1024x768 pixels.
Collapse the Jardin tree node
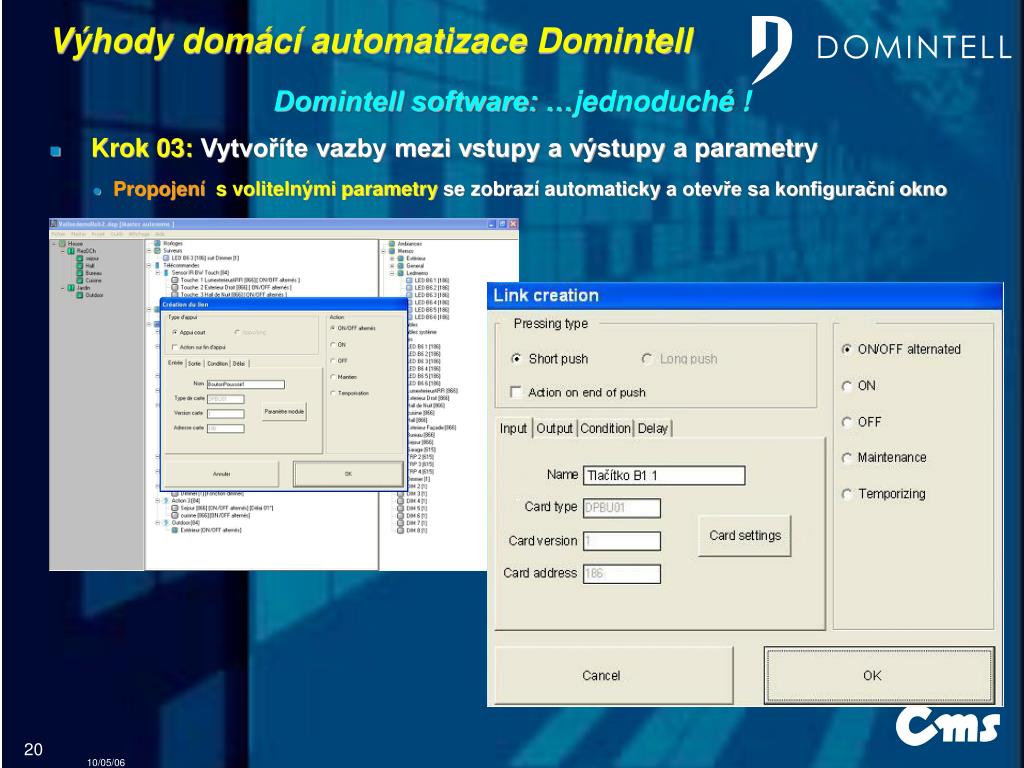coord(63,287)
